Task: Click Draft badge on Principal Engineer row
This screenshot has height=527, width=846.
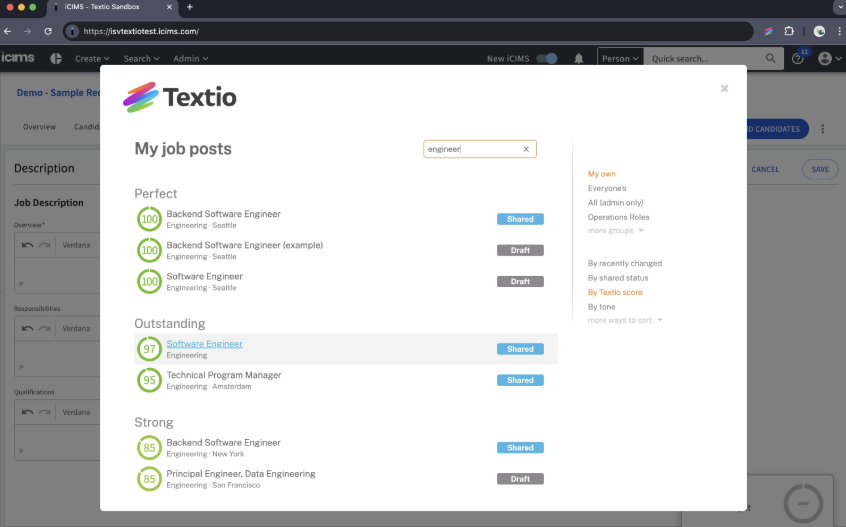Action: click(x=520, y=479)
